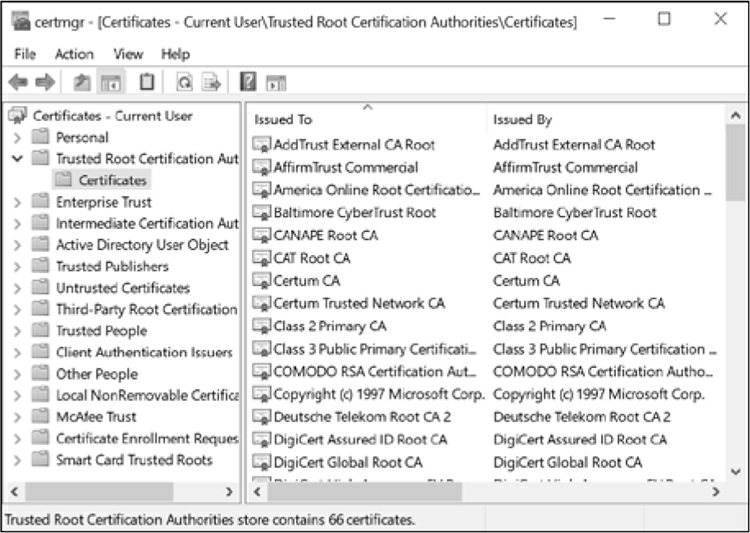The width and height of the screenshot is (750, 533).
Task: Click the Certum CA certificate icon
Action: click(x=262, y=280)
